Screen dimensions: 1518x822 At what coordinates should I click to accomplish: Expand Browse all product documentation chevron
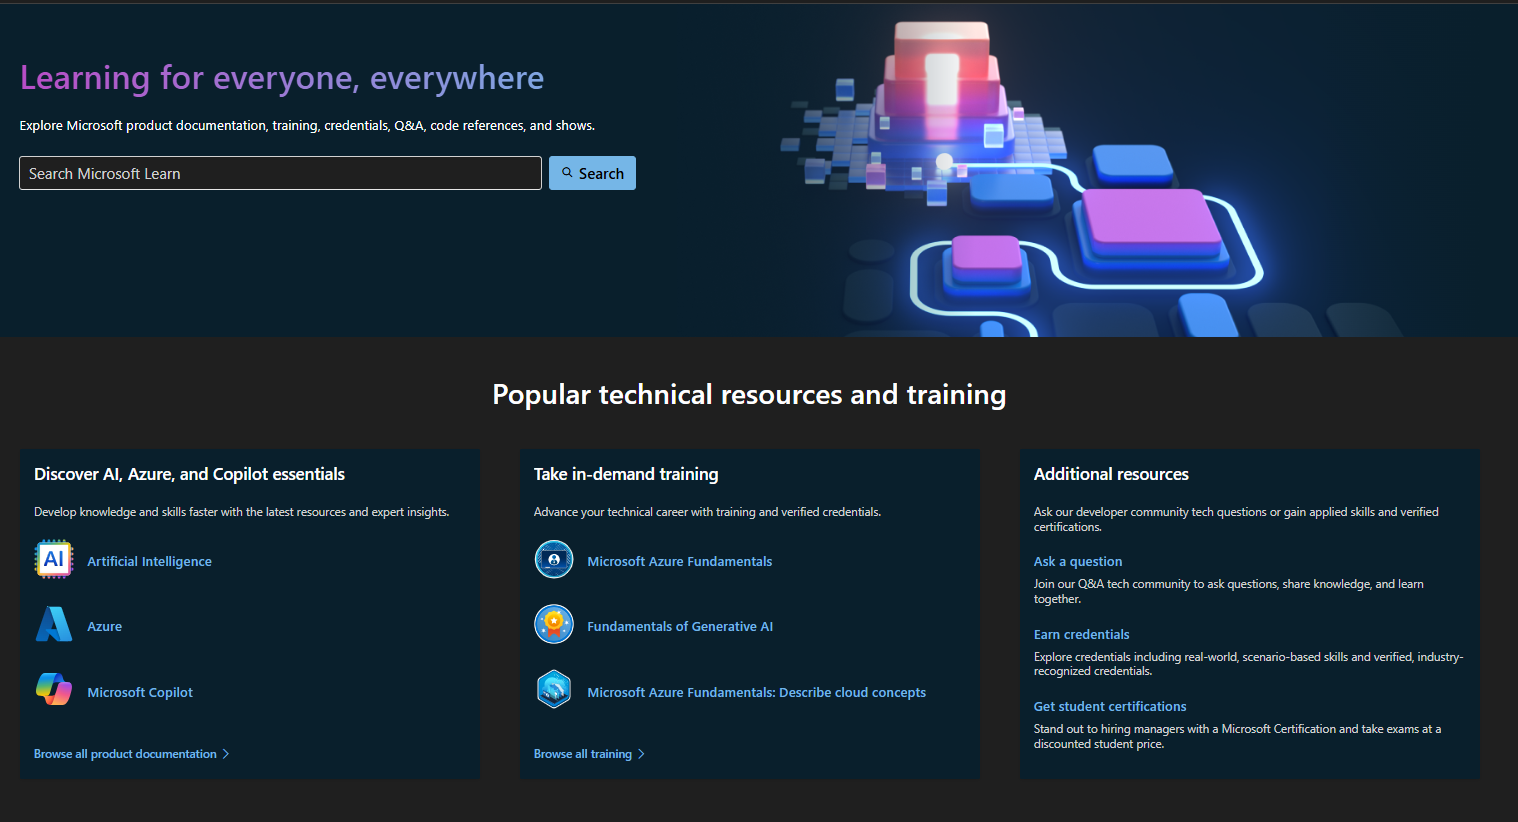point(226,753)
